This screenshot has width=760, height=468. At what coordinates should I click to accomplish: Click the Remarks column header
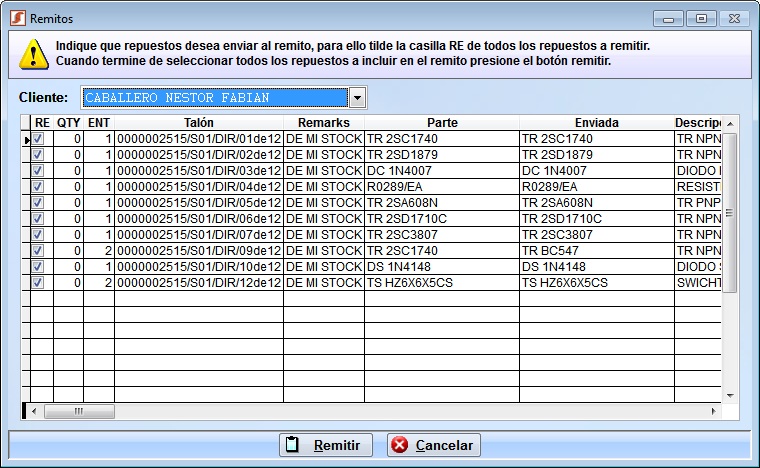pos(323,123)
